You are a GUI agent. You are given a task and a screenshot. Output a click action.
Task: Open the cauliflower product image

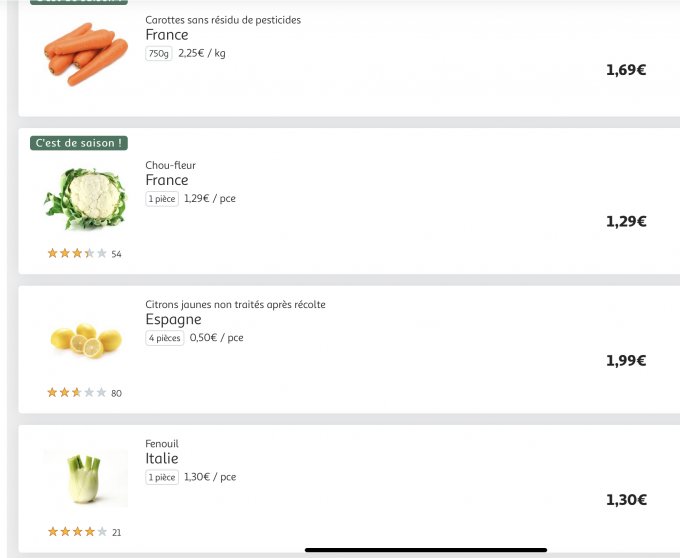(85, 198)
